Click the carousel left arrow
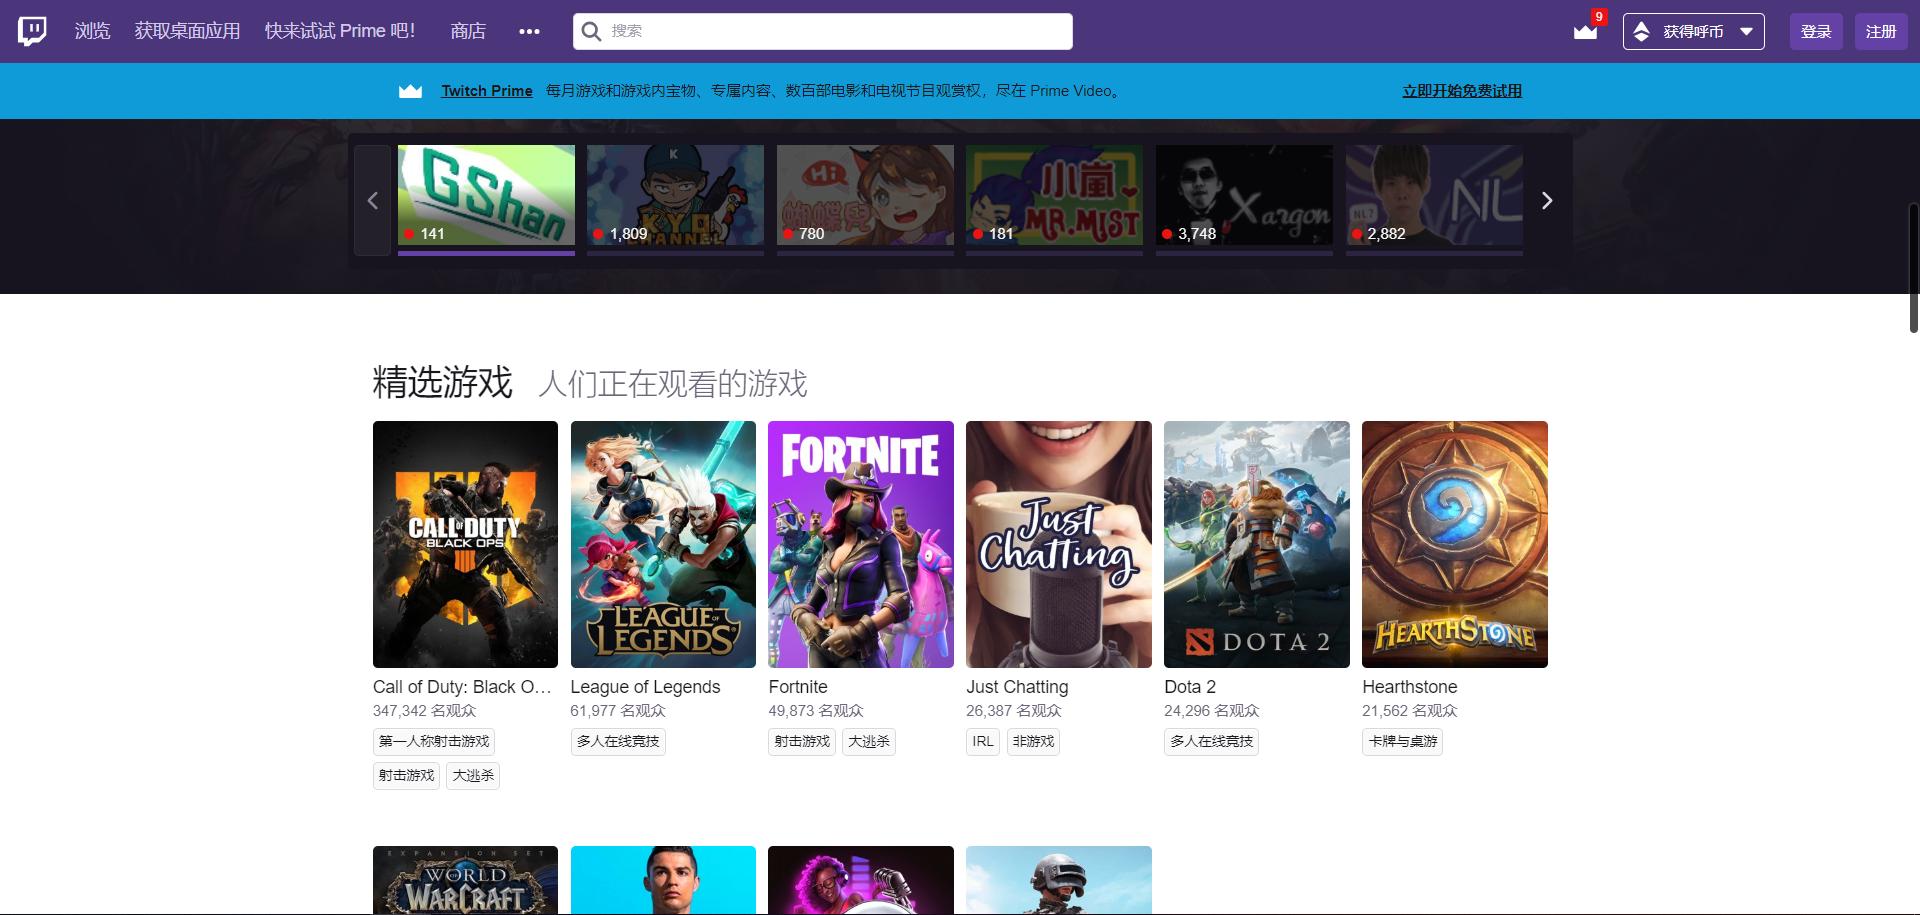1920x915 pixels. tap(372, 200)
